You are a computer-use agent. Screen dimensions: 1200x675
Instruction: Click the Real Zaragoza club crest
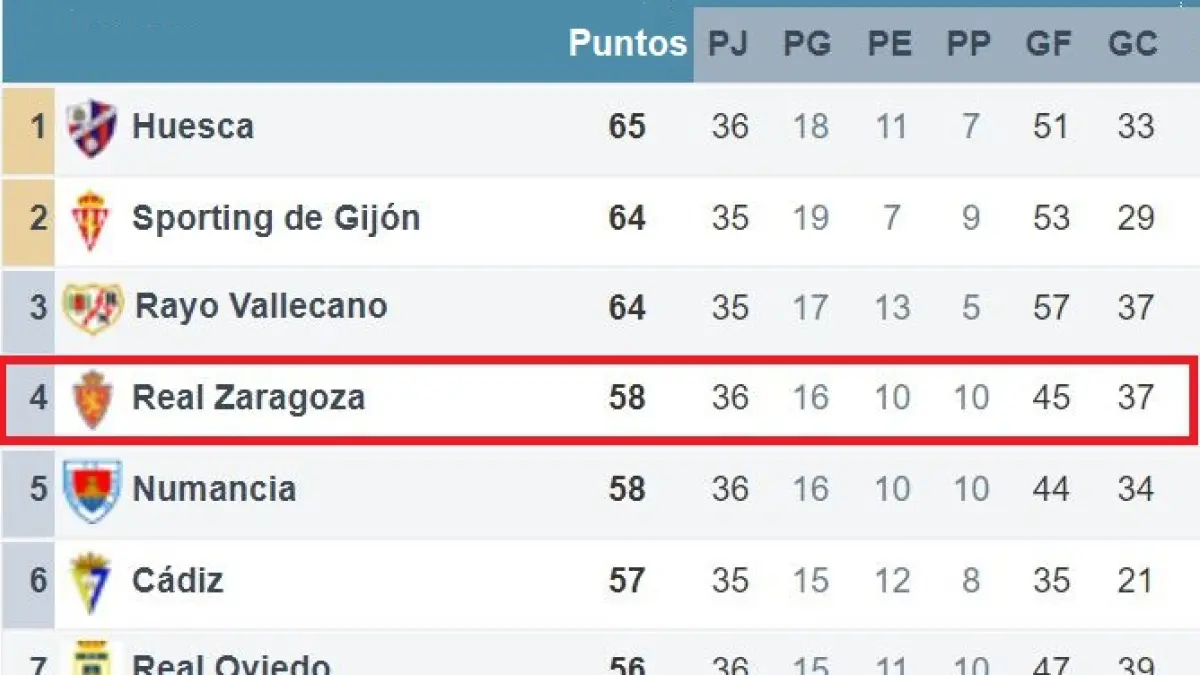(92, 398)
